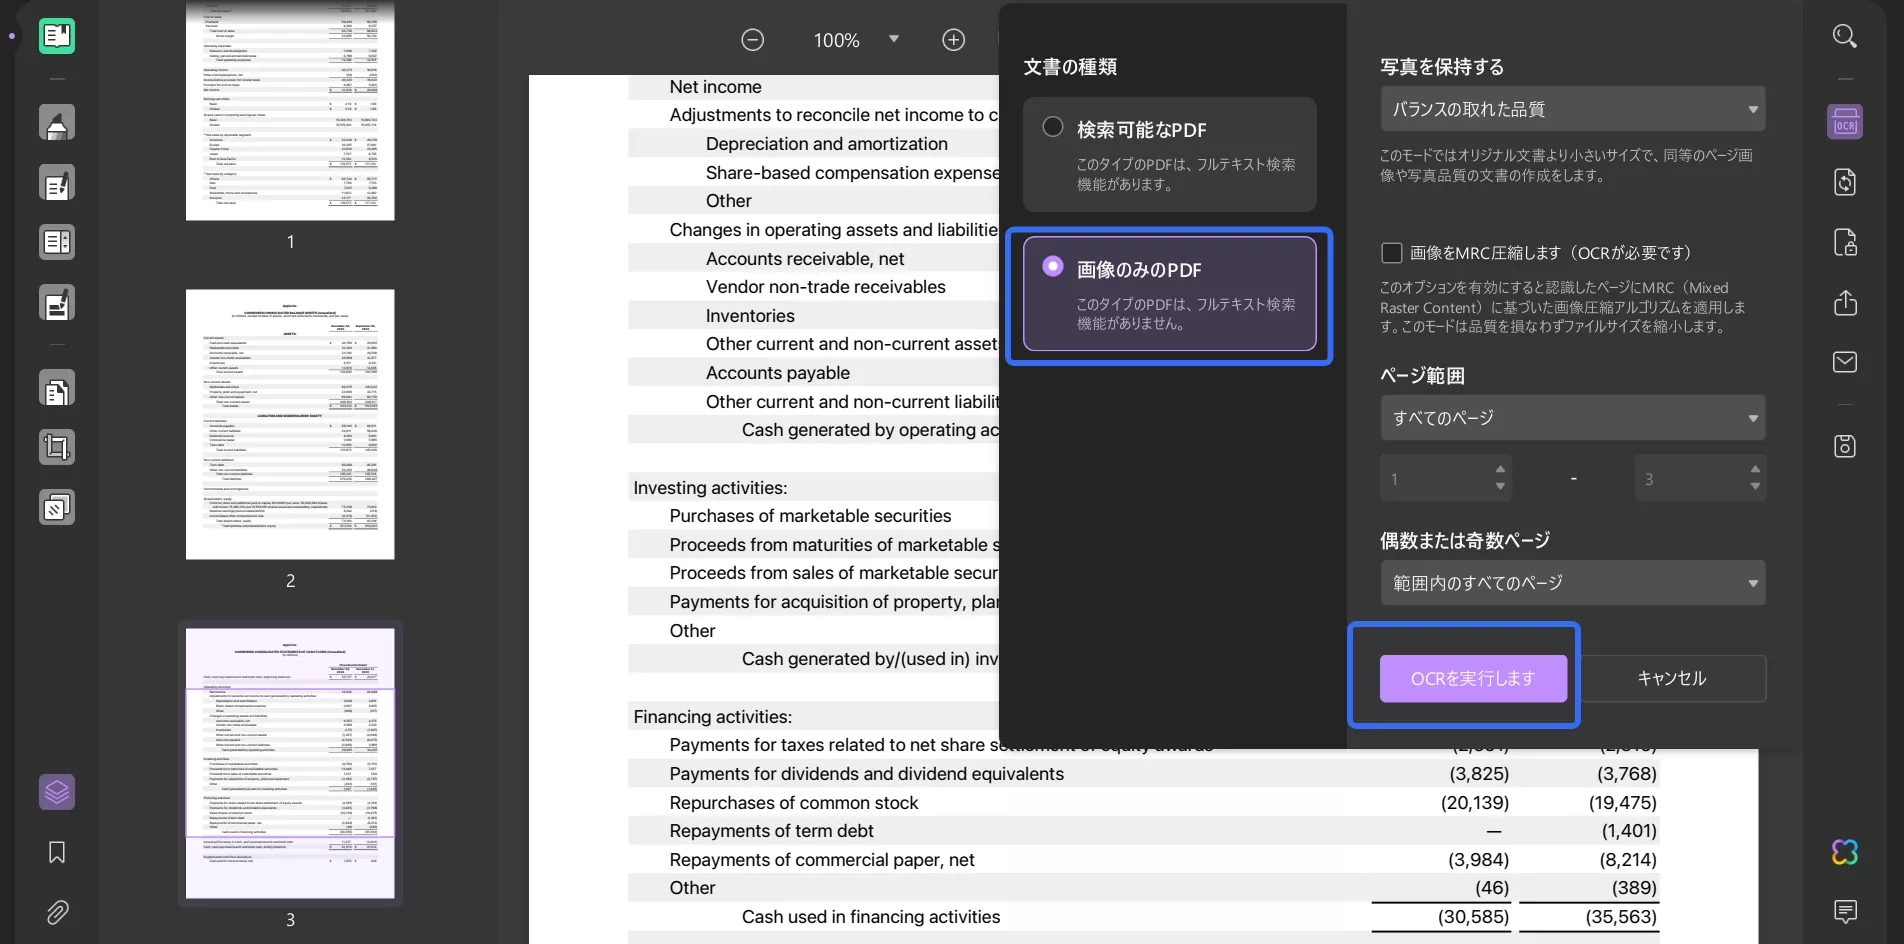
Task: Open the comments panel icon
Action: 1844,911
